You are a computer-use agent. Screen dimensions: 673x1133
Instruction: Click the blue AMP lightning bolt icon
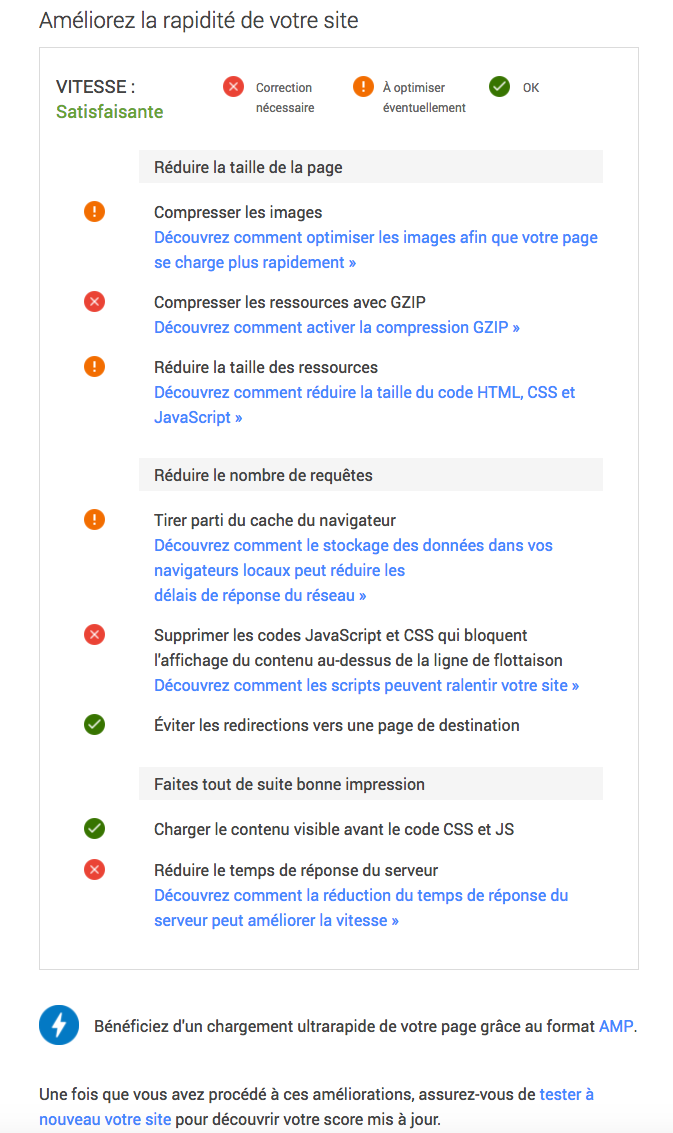59,1026
